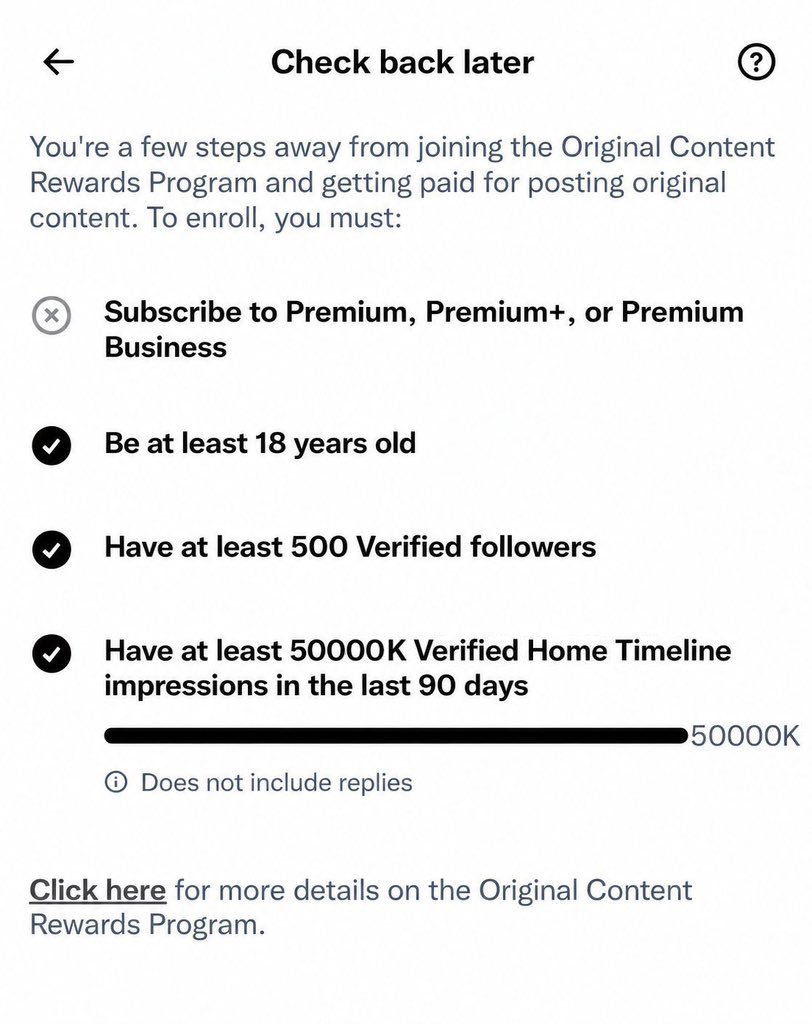Go back using the left arrow
The image size is (812, 1024).
[59, 62]
